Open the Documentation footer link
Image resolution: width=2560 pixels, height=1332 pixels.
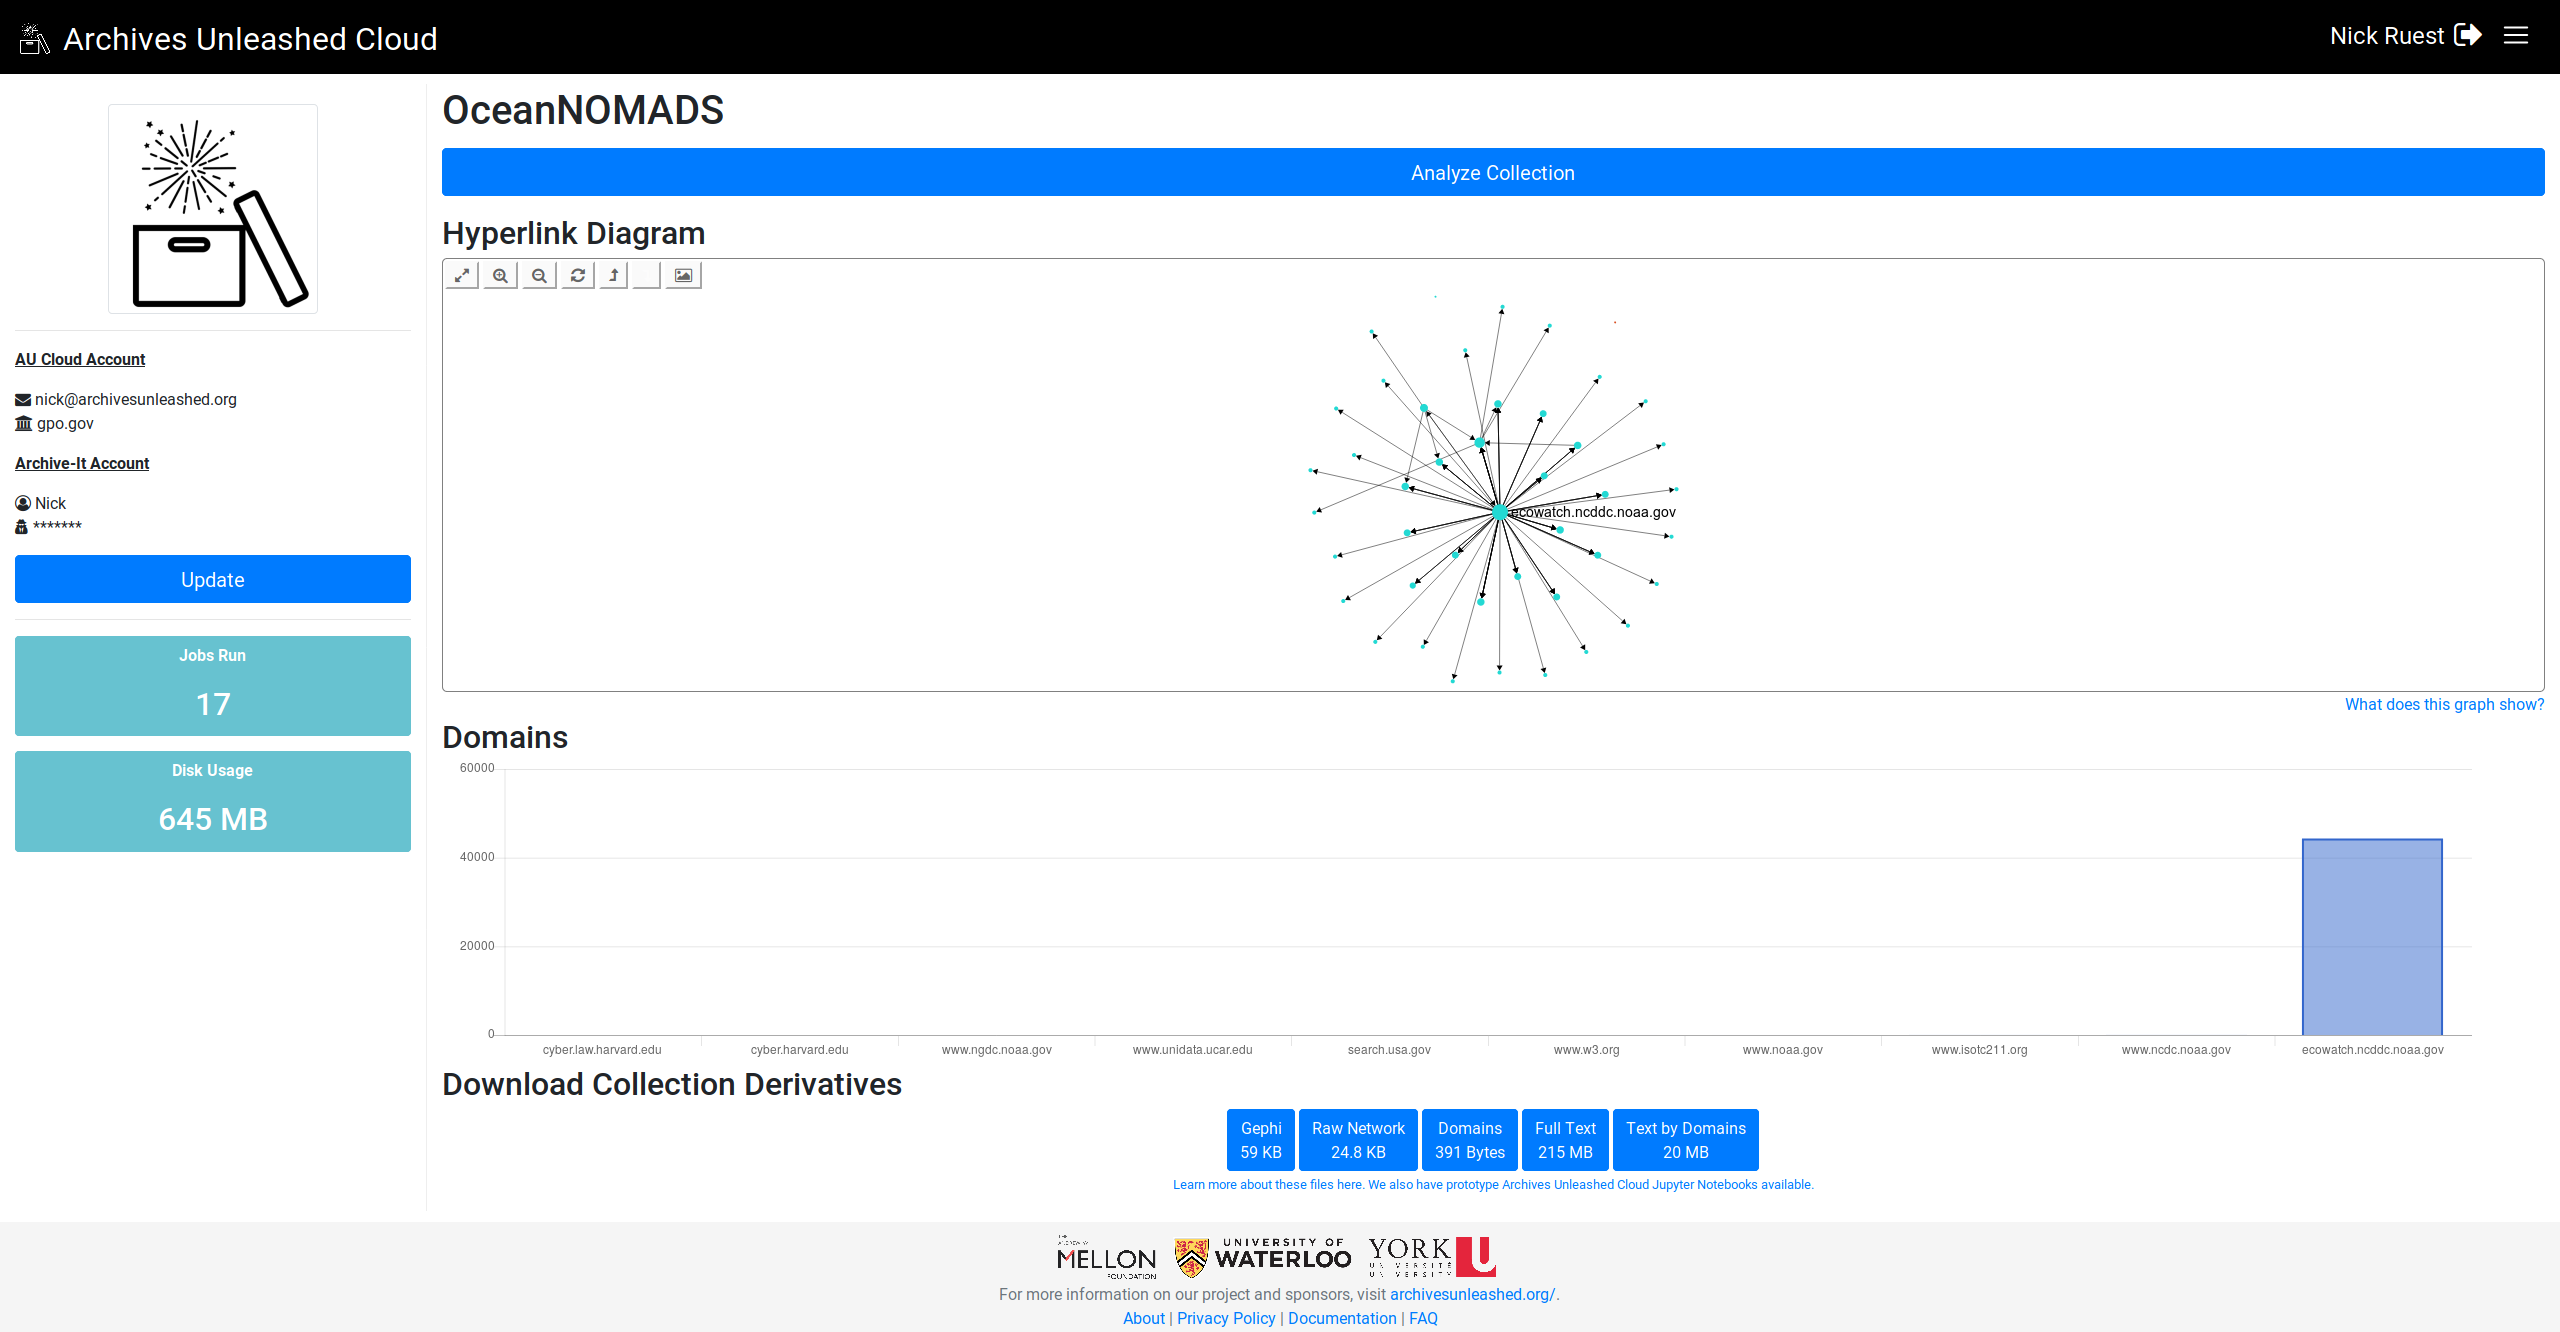click(x=1342, y=1318)
